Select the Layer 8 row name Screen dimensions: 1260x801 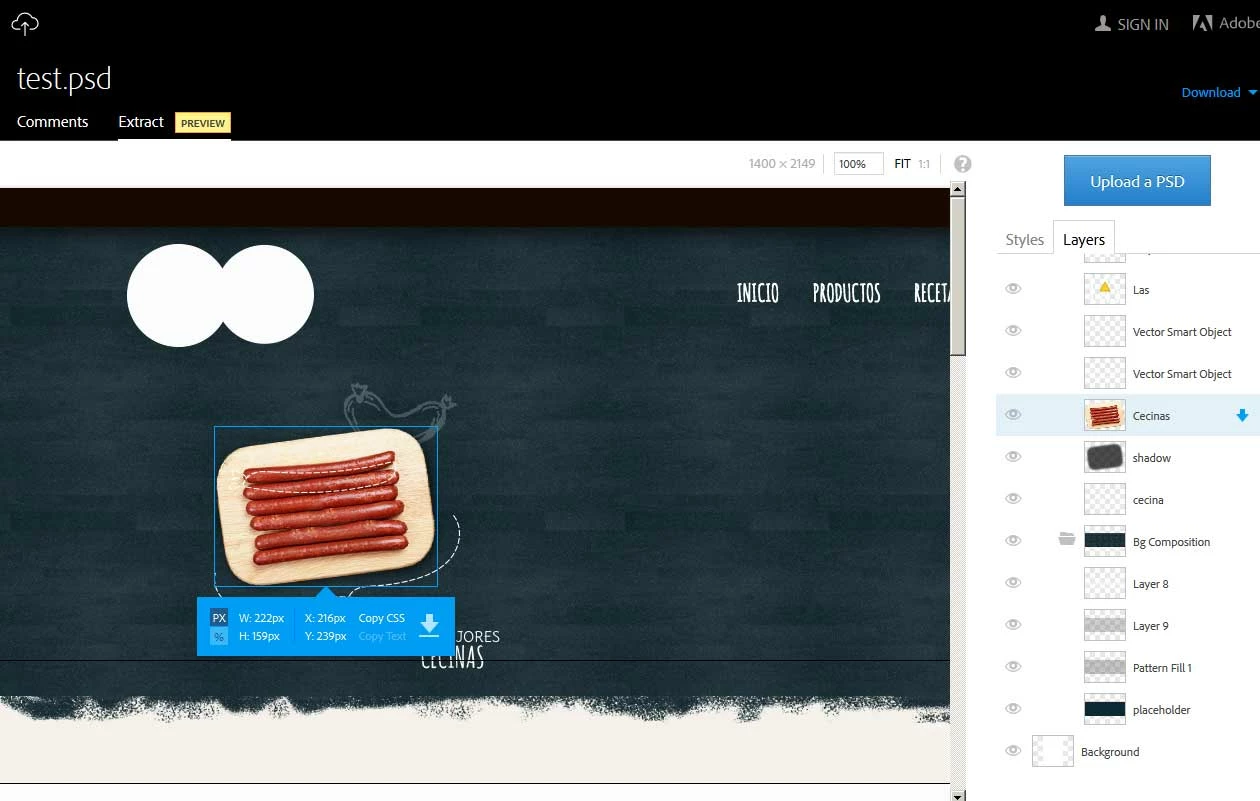(1150, 584)
